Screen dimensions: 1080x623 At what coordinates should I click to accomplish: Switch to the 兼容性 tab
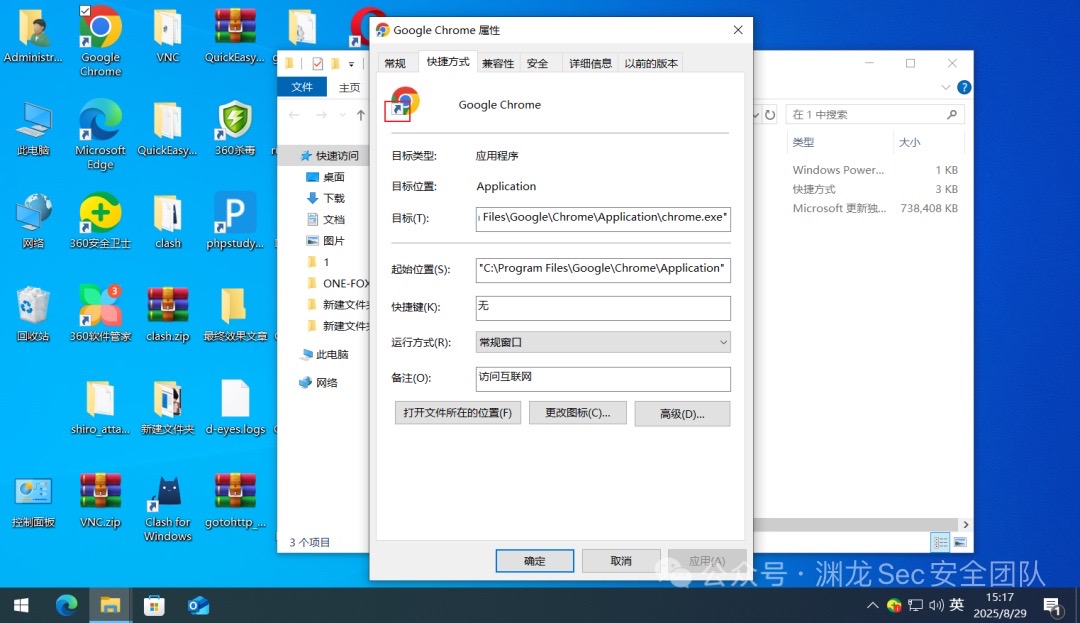click(x=498, y=63)
